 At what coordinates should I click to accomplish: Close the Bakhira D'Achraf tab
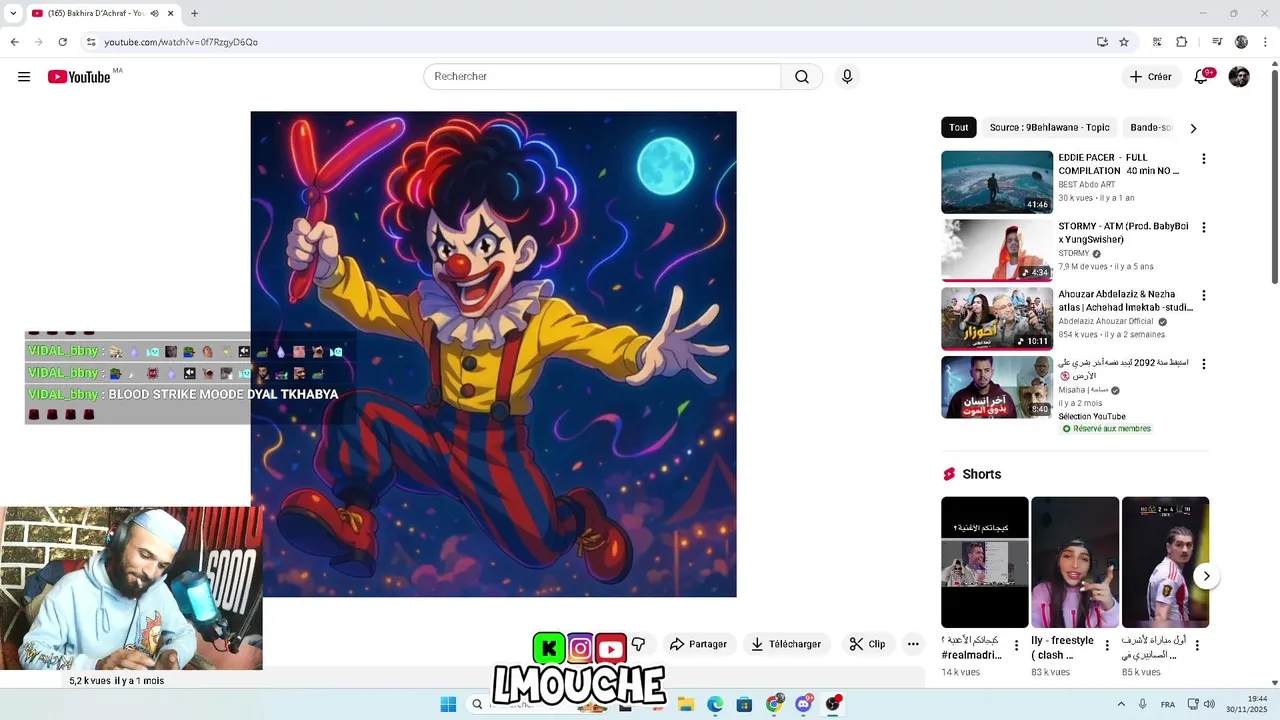coord(171,13)
